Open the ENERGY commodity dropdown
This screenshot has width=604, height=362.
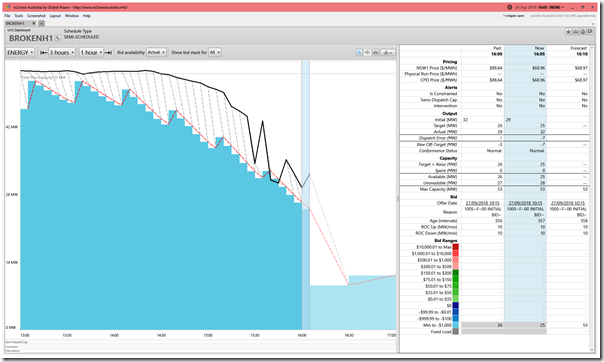[20, 52]
